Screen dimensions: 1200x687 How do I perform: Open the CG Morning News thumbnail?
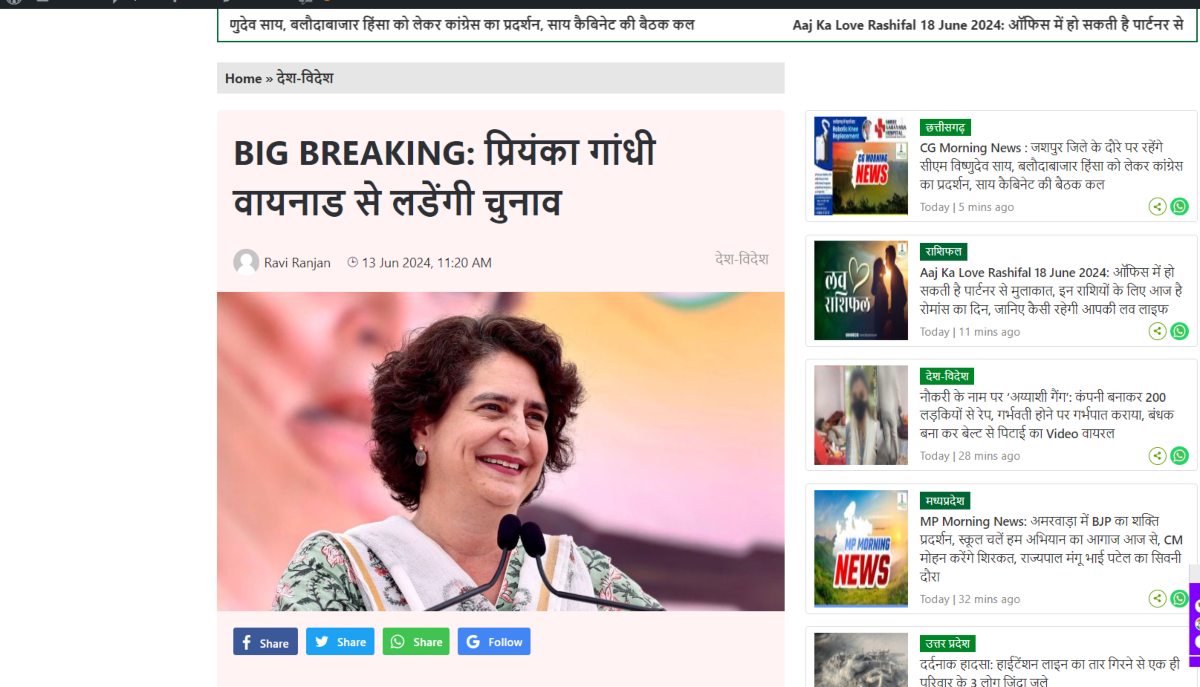pos(861,166)
